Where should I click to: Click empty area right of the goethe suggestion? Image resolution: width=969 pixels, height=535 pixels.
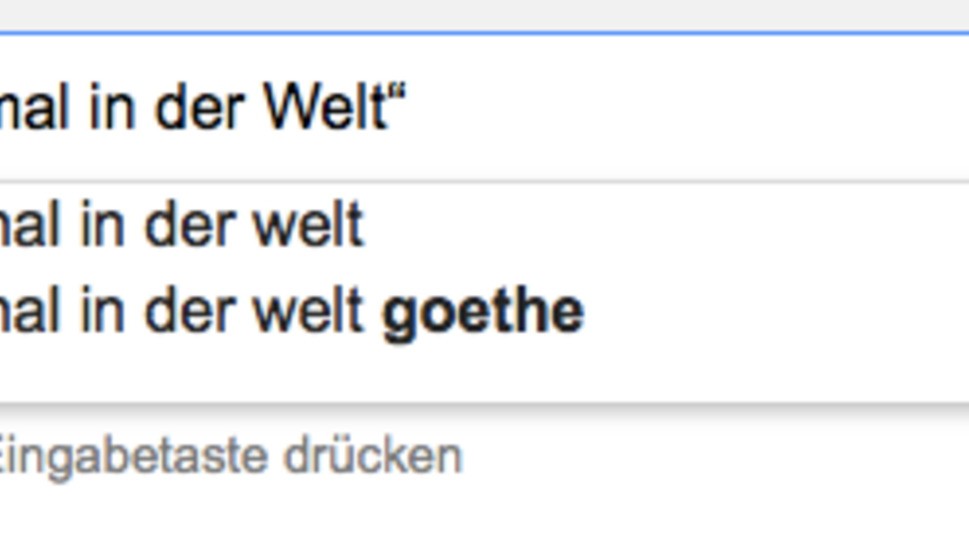[x=780, y=313]
